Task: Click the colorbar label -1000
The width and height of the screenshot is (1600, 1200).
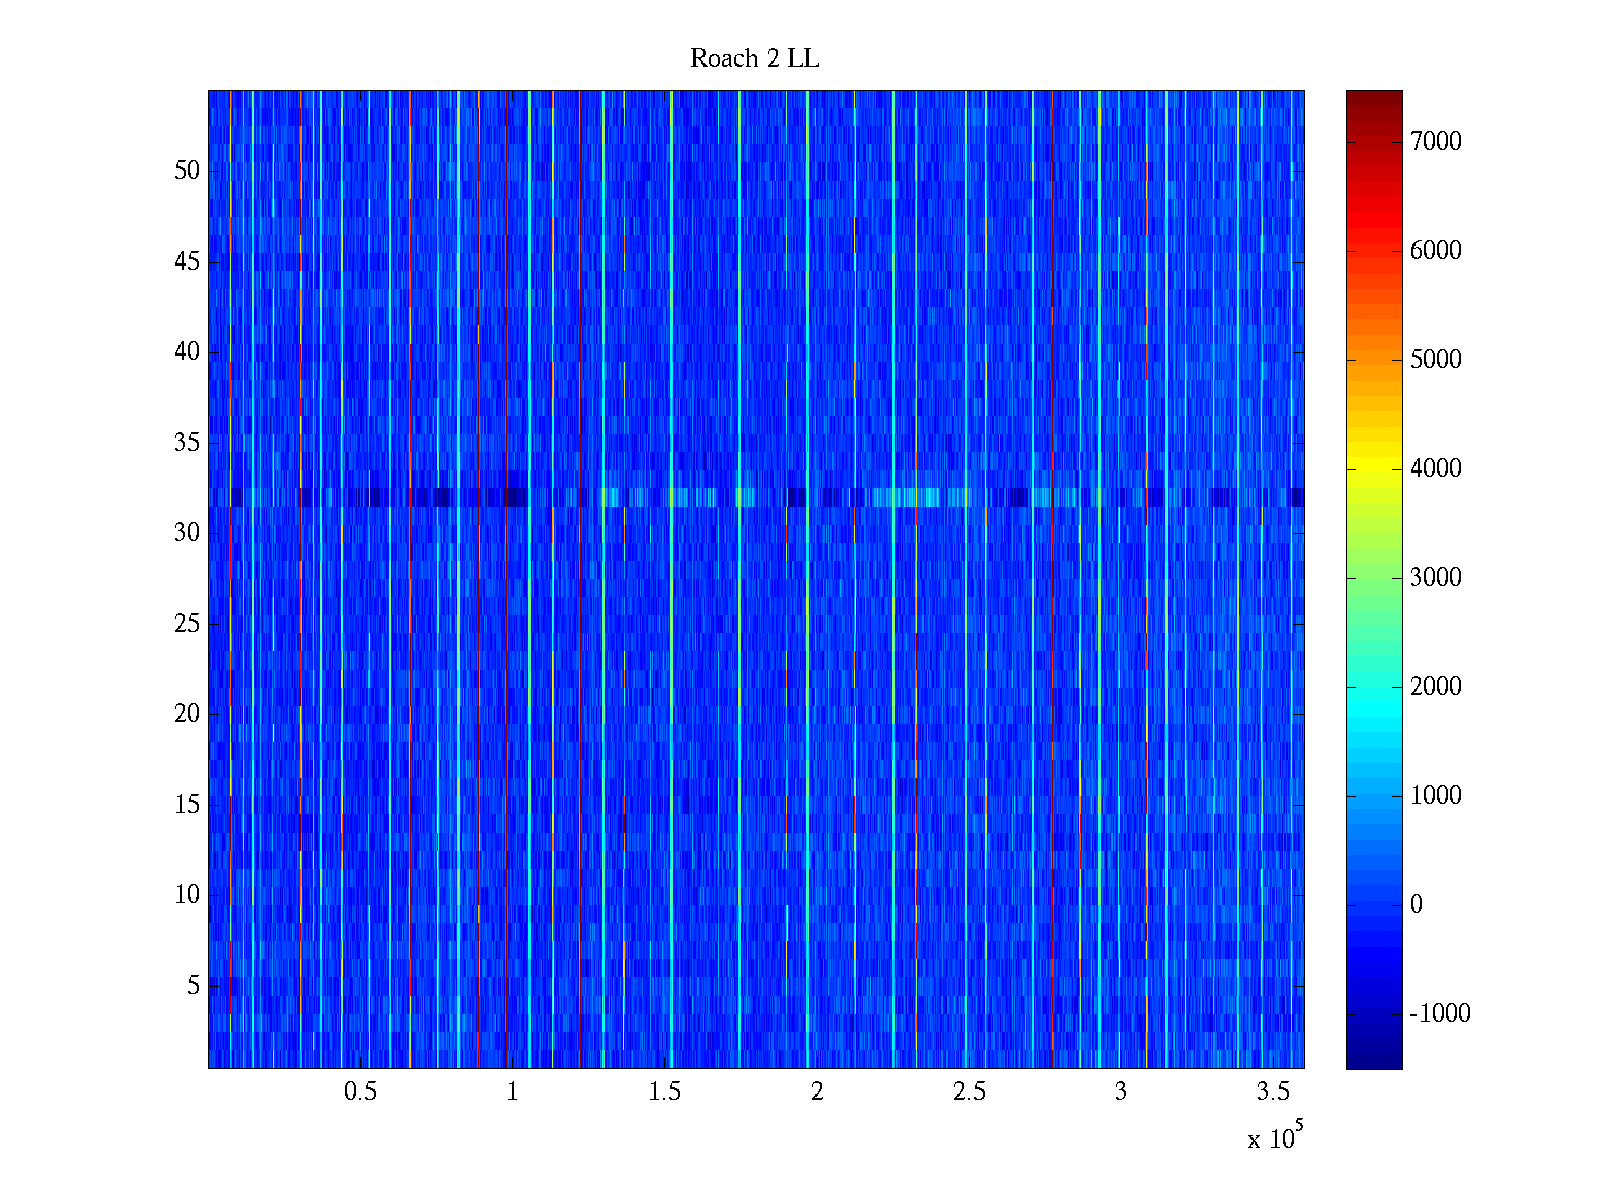Action: pyautogui.click(x=1439, y=1014)
